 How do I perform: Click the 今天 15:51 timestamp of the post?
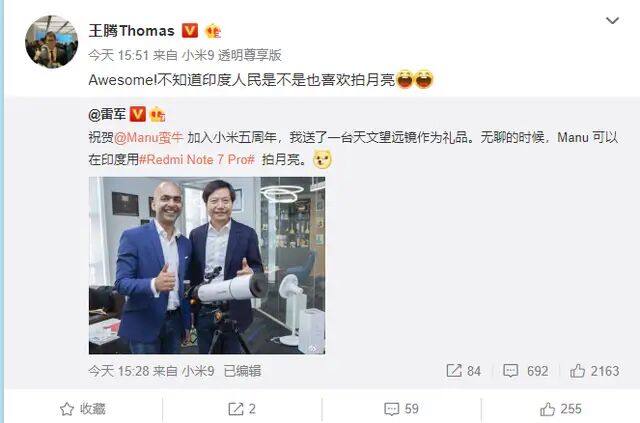tap(118, 55)
